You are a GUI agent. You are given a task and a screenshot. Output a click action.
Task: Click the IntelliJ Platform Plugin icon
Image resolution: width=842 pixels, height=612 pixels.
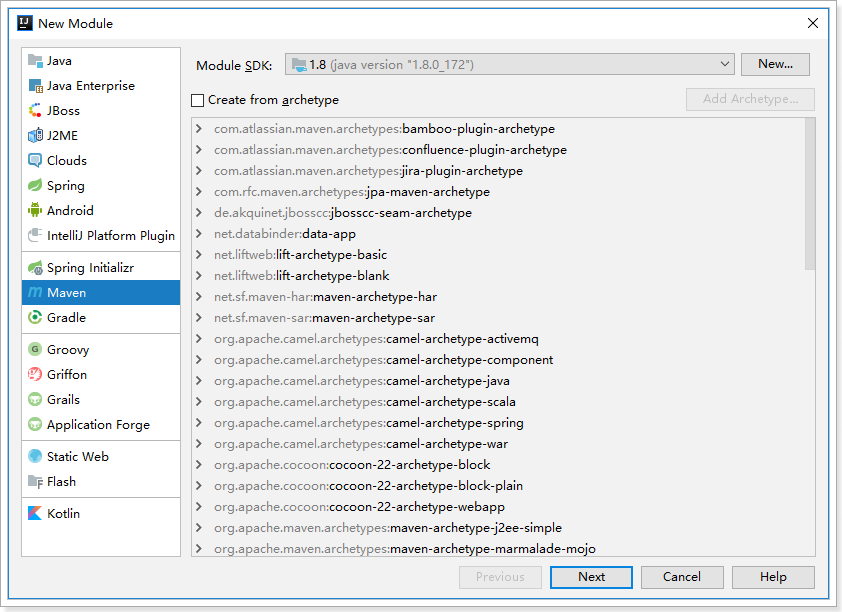click(35, 235)
